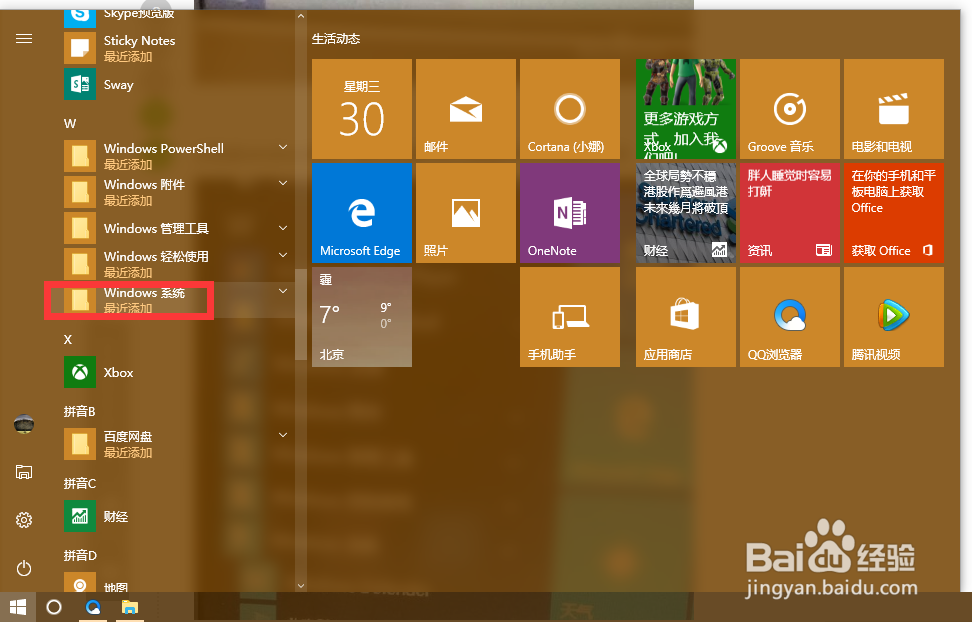
Task: Open the 应用商店 Store tile
Action: tap(685, 317)
